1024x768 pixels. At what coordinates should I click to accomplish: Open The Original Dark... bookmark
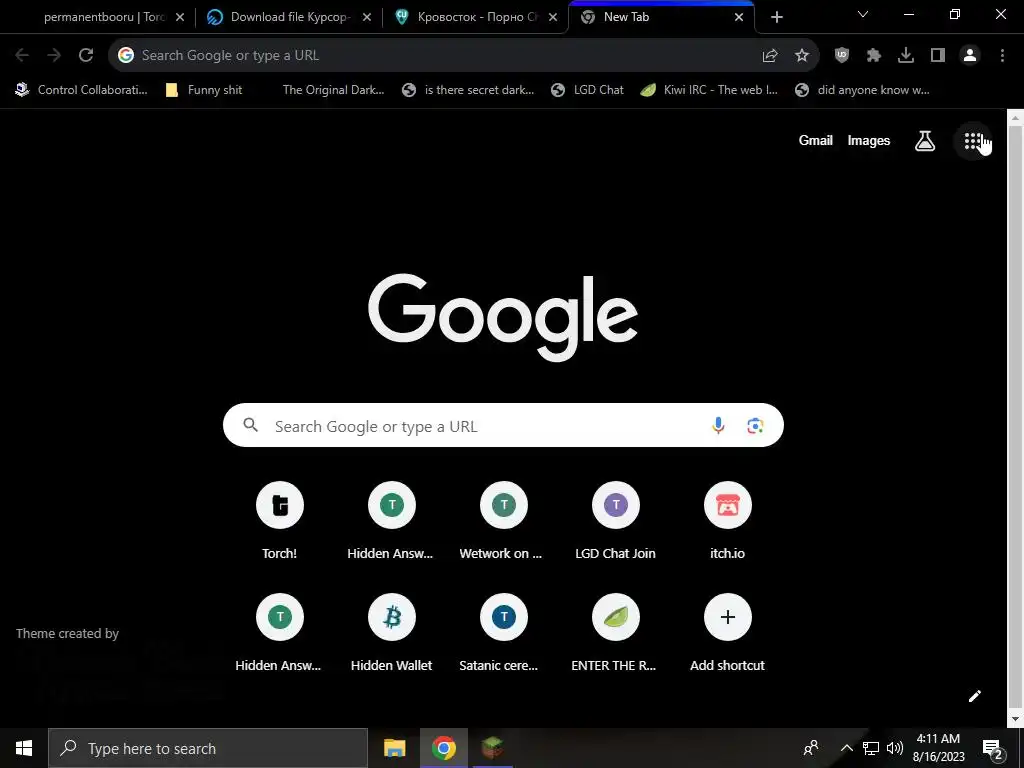coord(333,90)
